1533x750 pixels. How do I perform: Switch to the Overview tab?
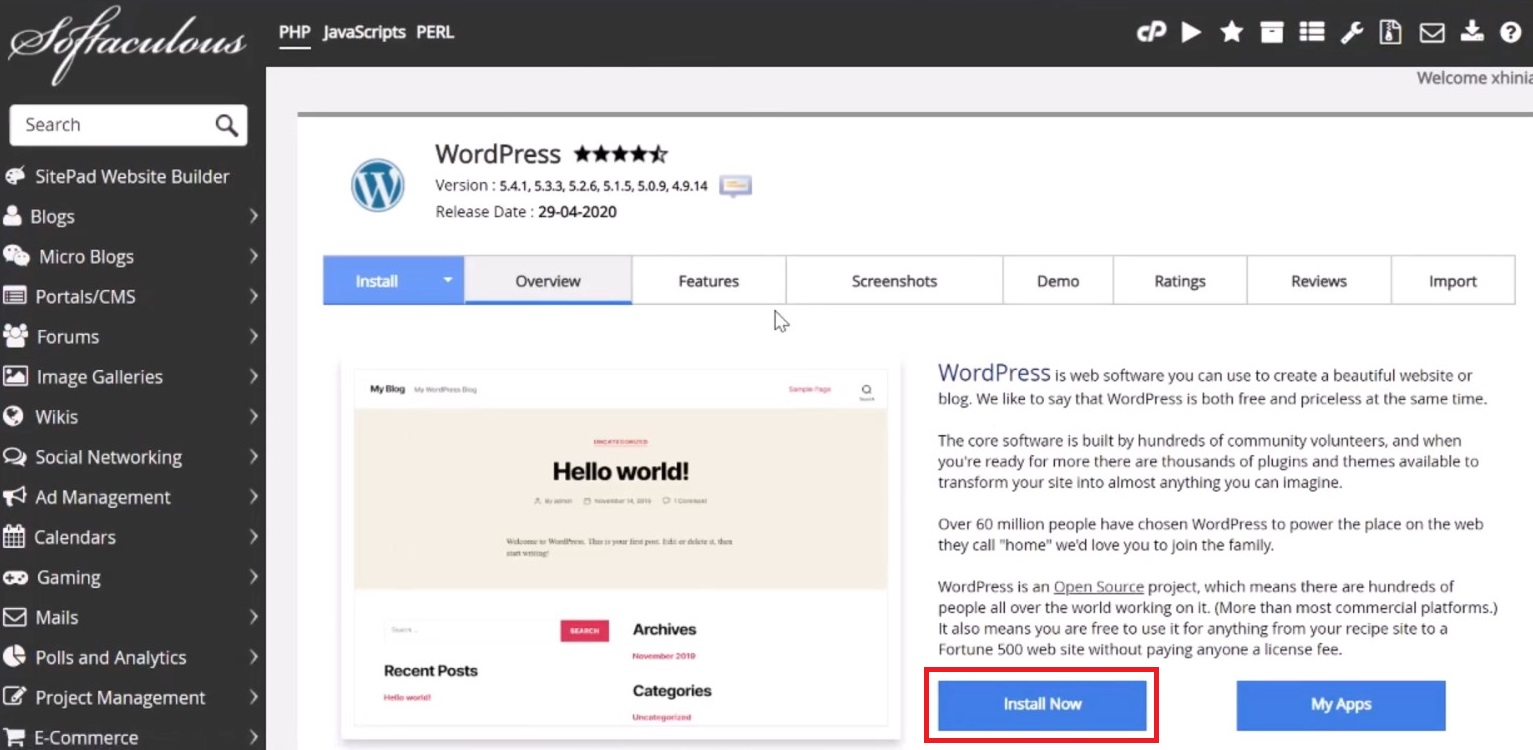(548, 281)
